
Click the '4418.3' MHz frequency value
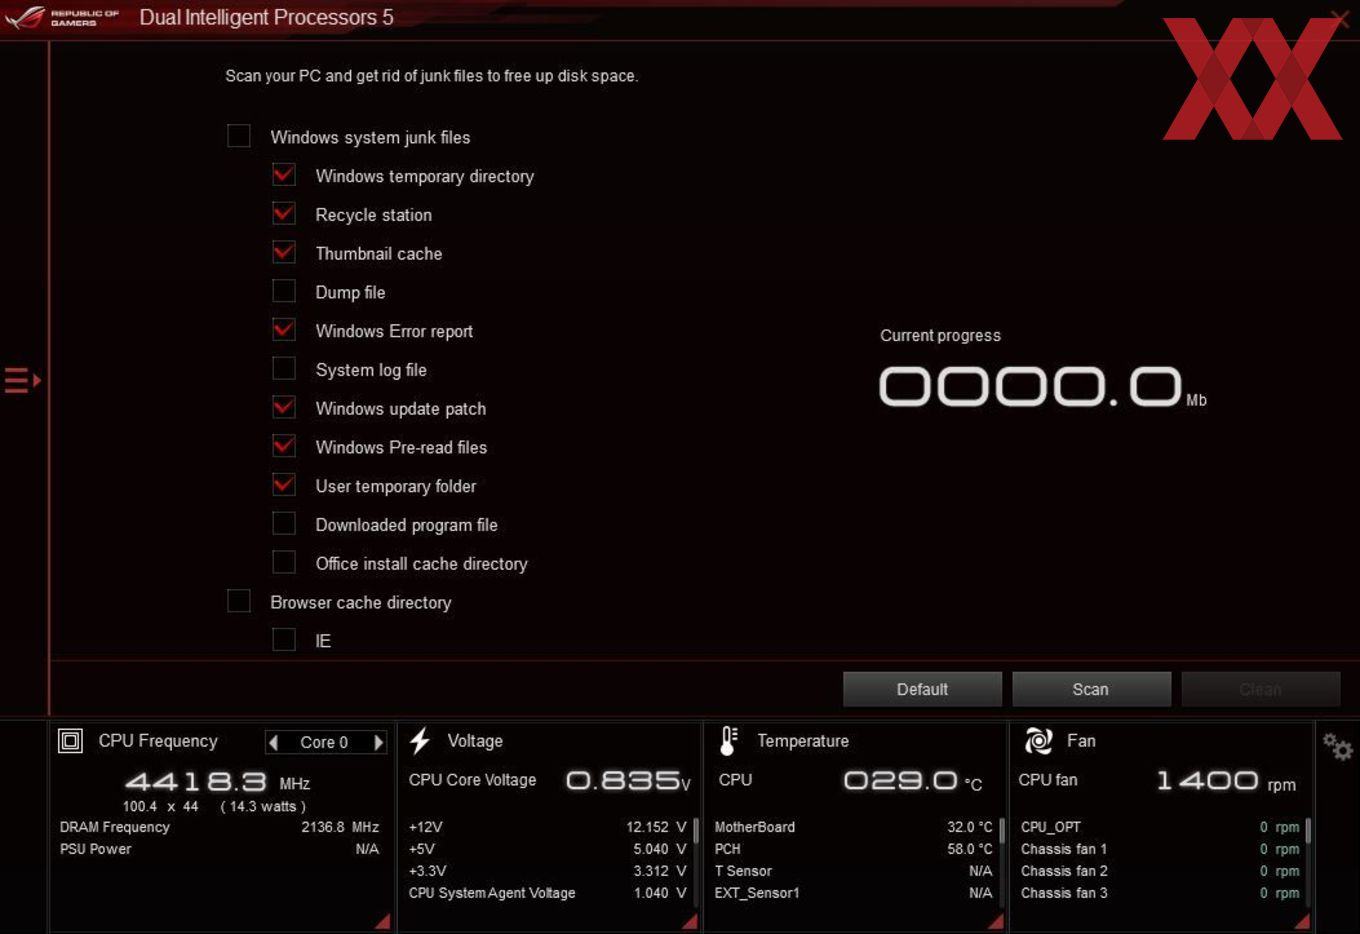point(196,781)
